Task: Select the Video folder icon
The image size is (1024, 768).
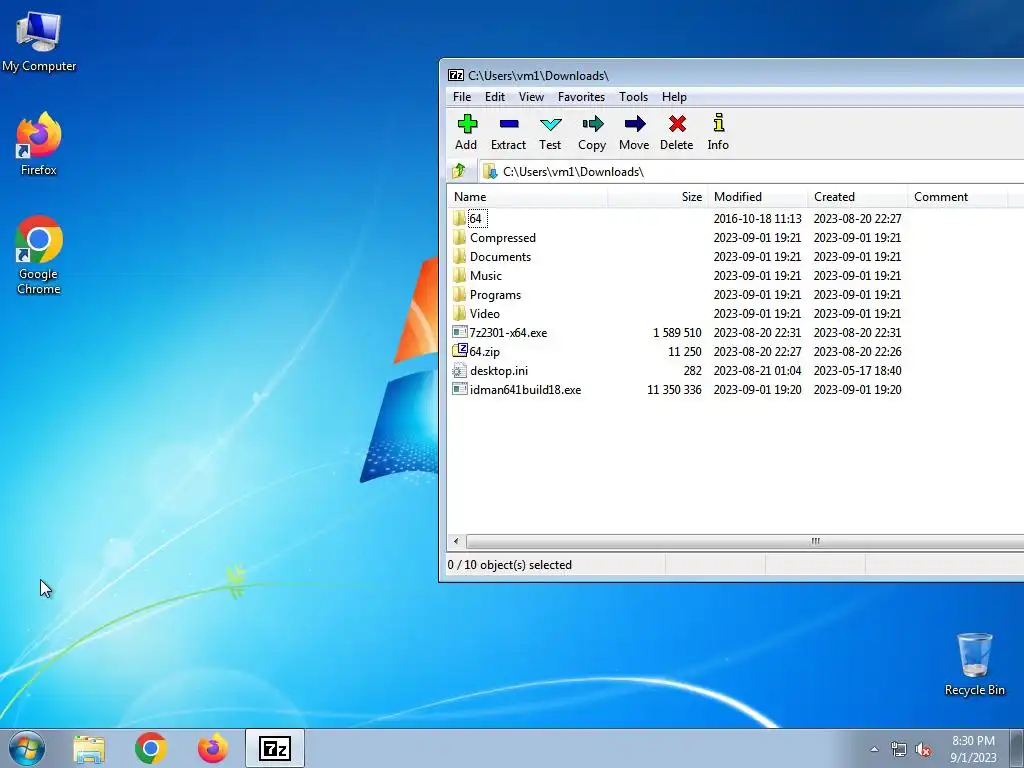Action: pos(460,313)
